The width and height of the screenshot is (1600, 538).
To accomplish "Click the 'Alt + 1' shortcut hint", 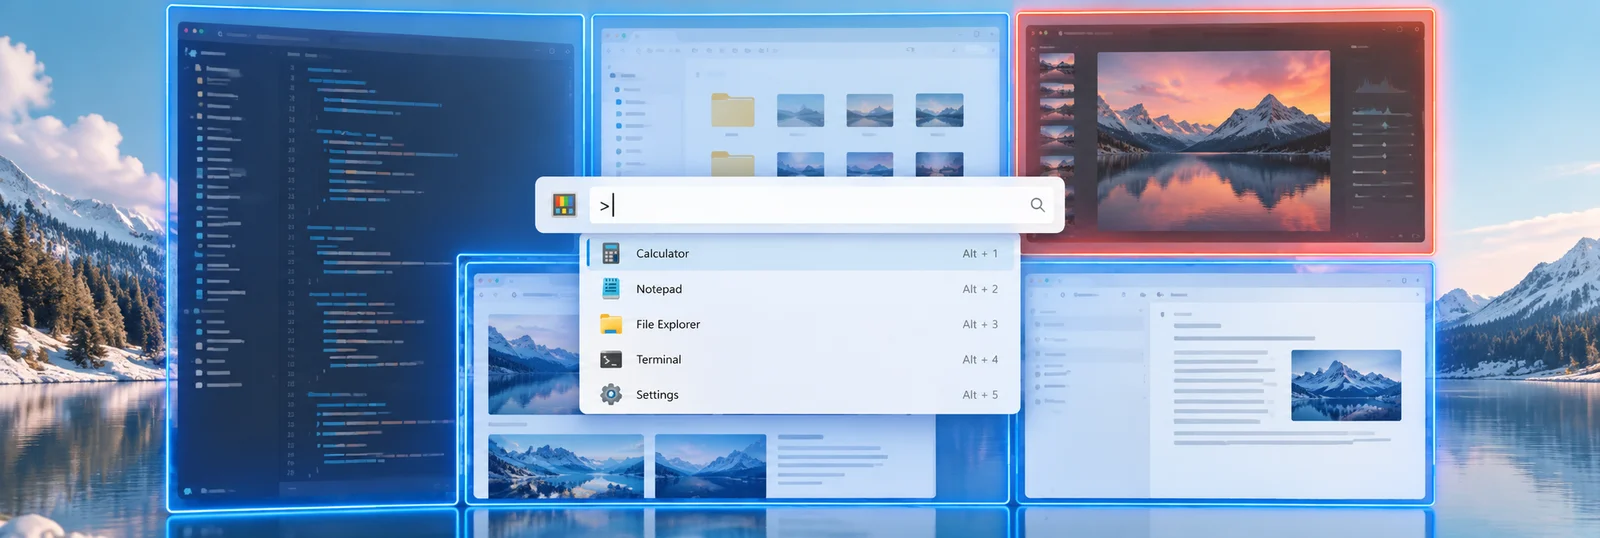I will [980, 254].
